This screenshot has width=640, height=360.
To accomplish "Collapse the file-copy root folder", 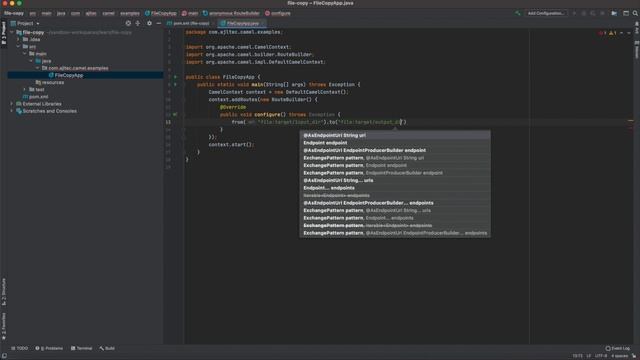I will [x=12, y=32].
